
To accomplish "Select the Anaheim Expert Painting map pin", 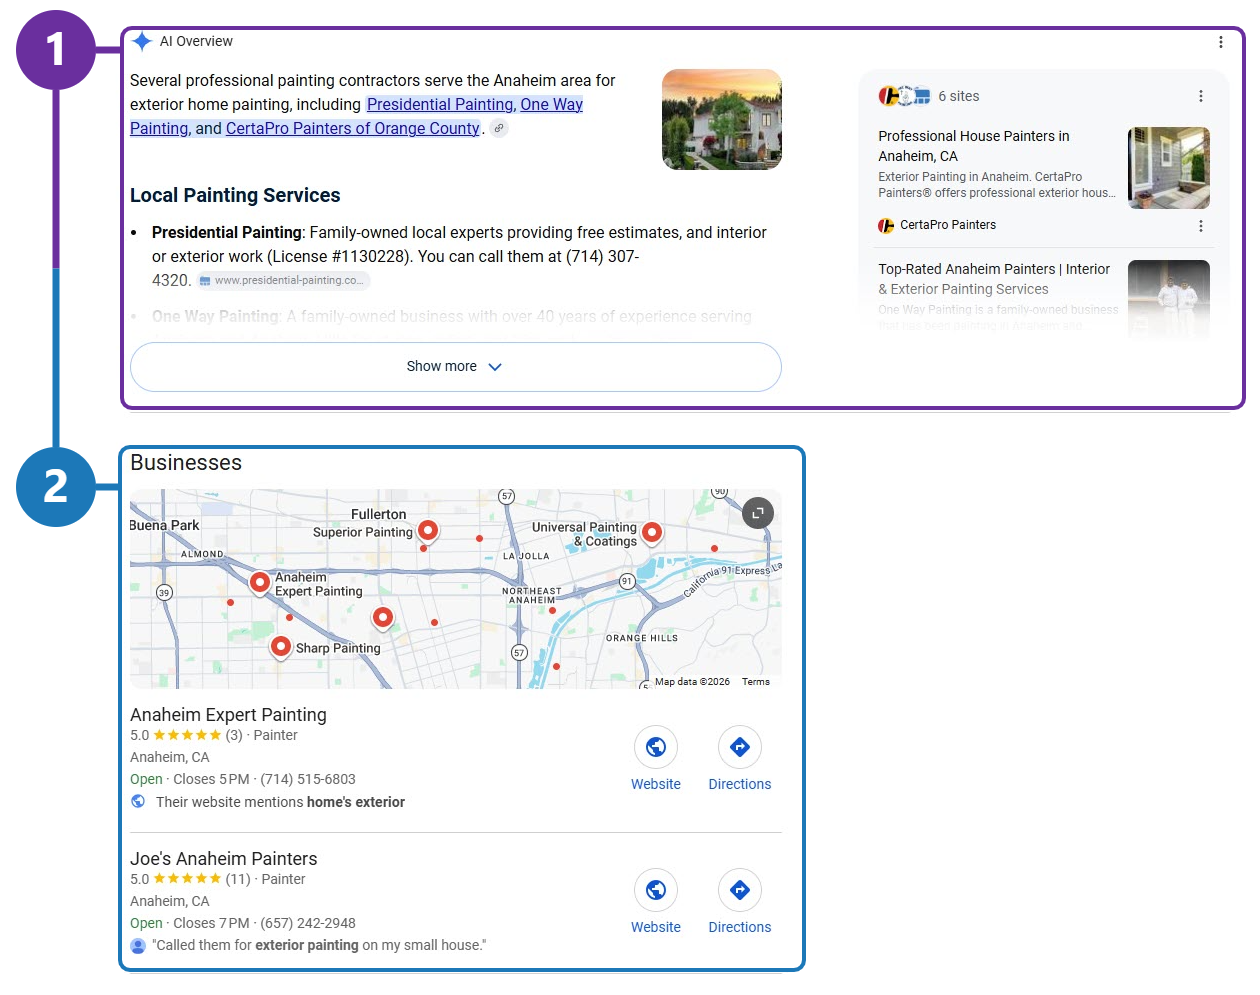I will (260, 582).
